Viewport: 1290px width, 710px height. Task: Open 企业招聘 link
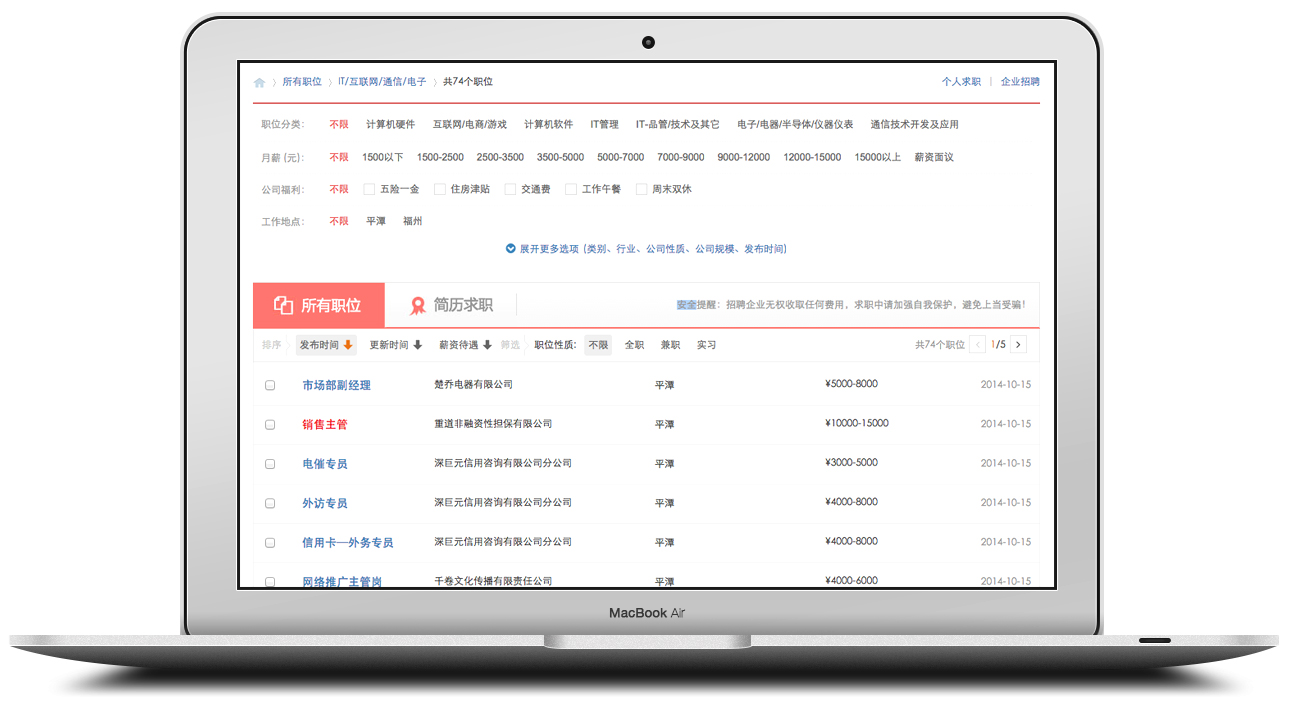tap(1020, 82)
